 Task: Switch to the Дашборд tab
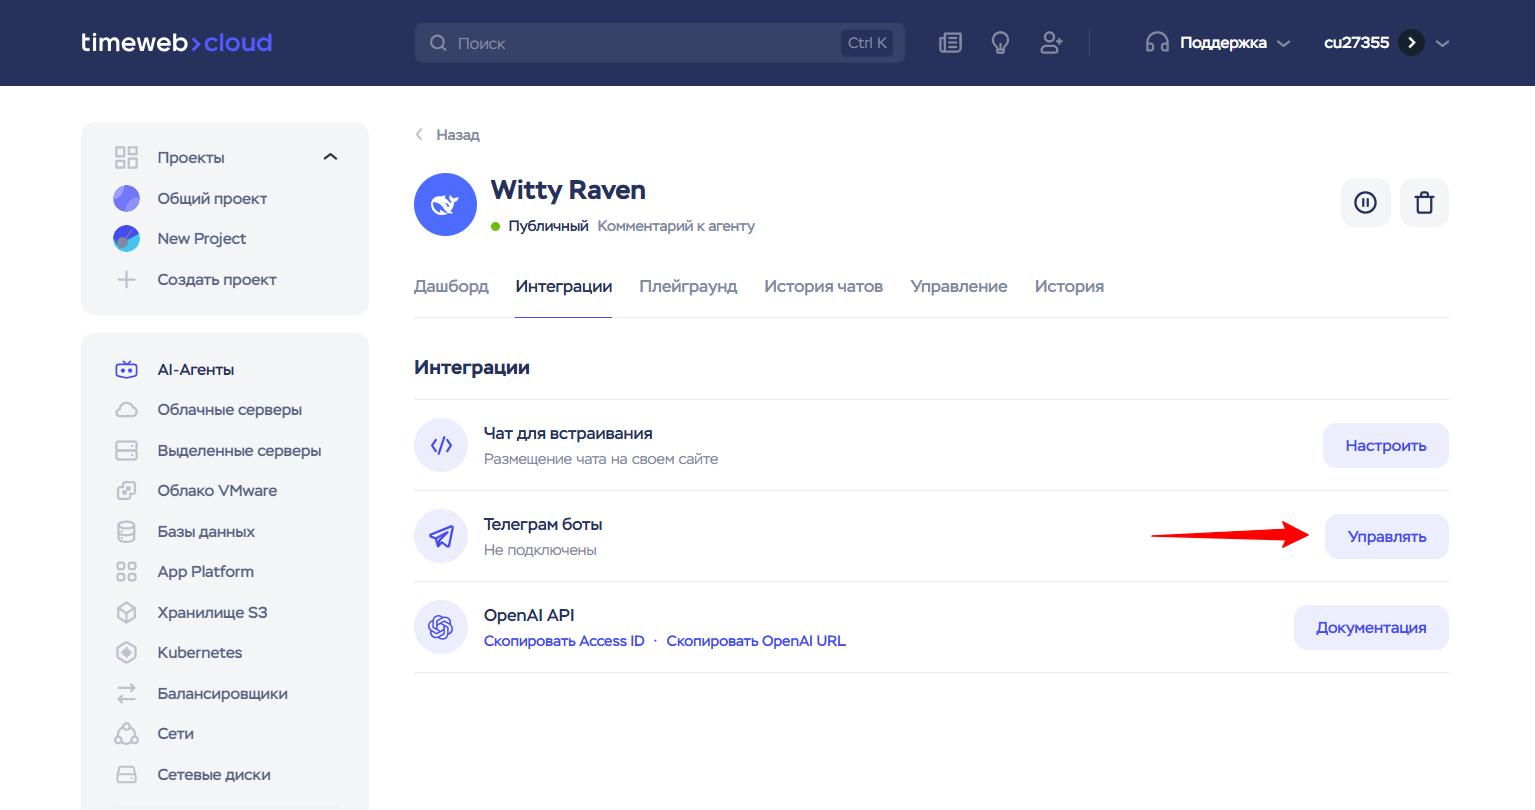tap(451, 287)
